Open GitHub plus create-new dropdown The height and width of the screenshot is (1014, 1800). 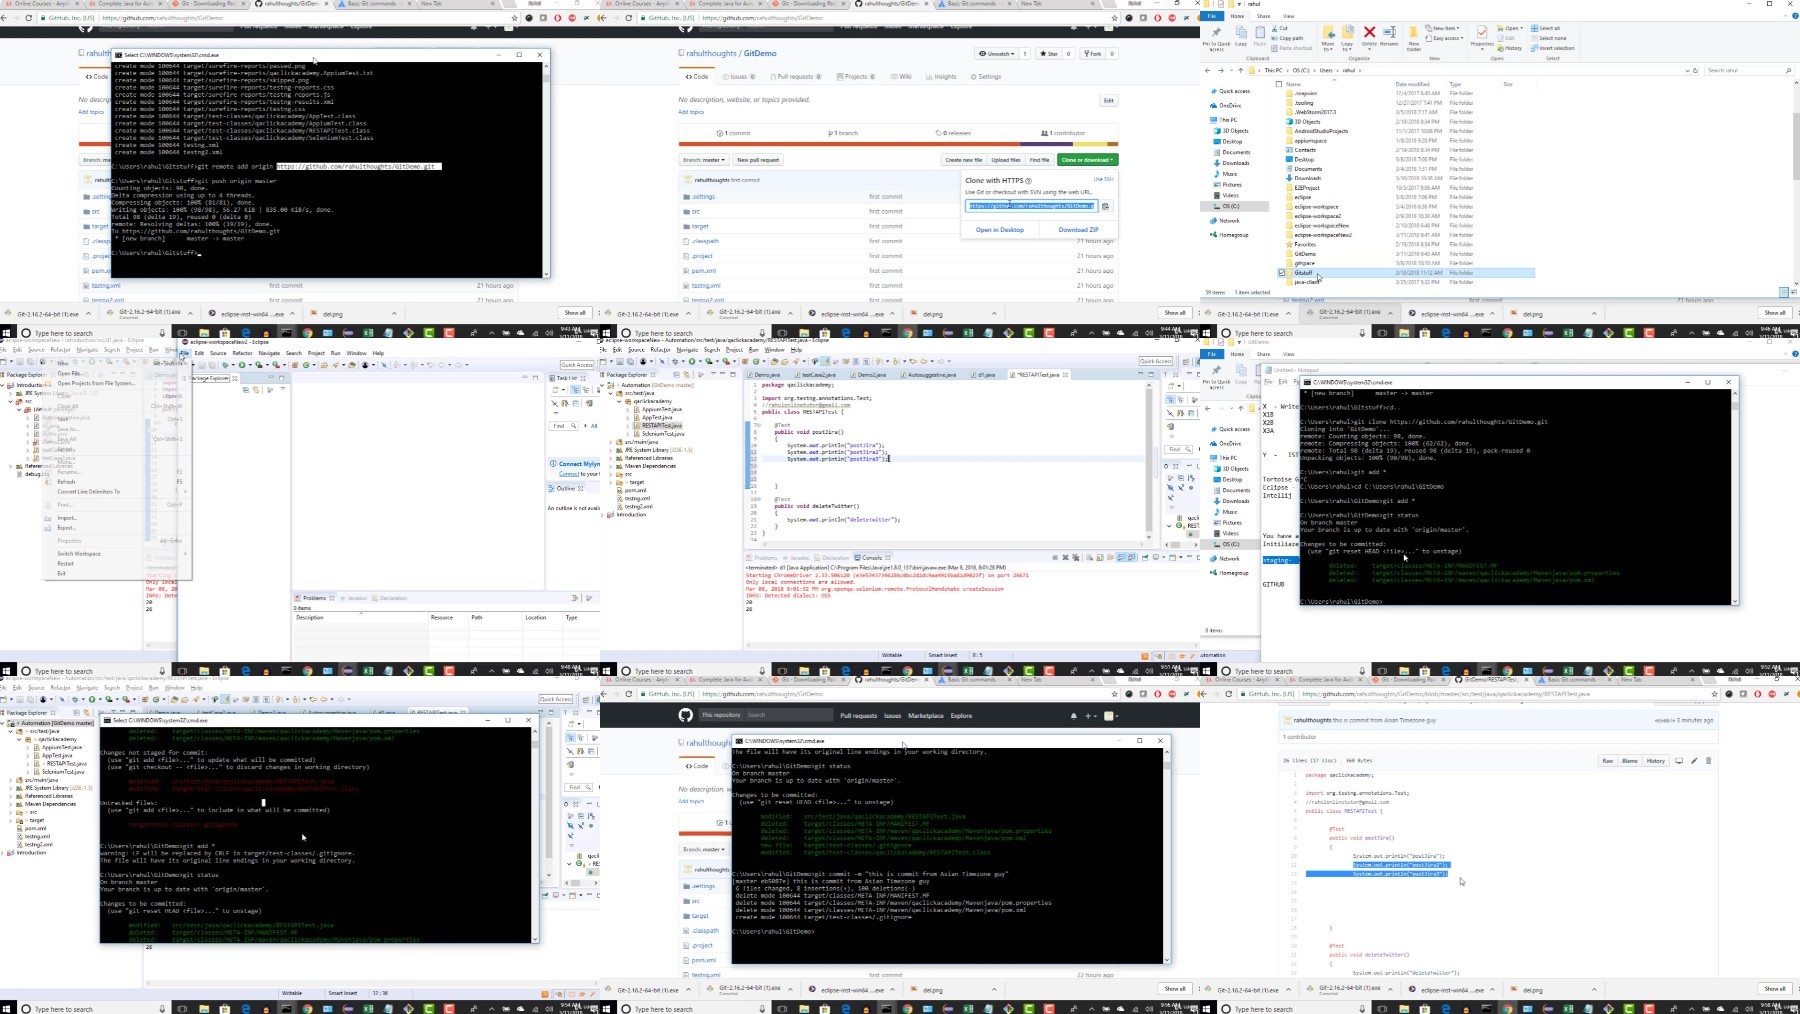click(x=1091, y=716)
